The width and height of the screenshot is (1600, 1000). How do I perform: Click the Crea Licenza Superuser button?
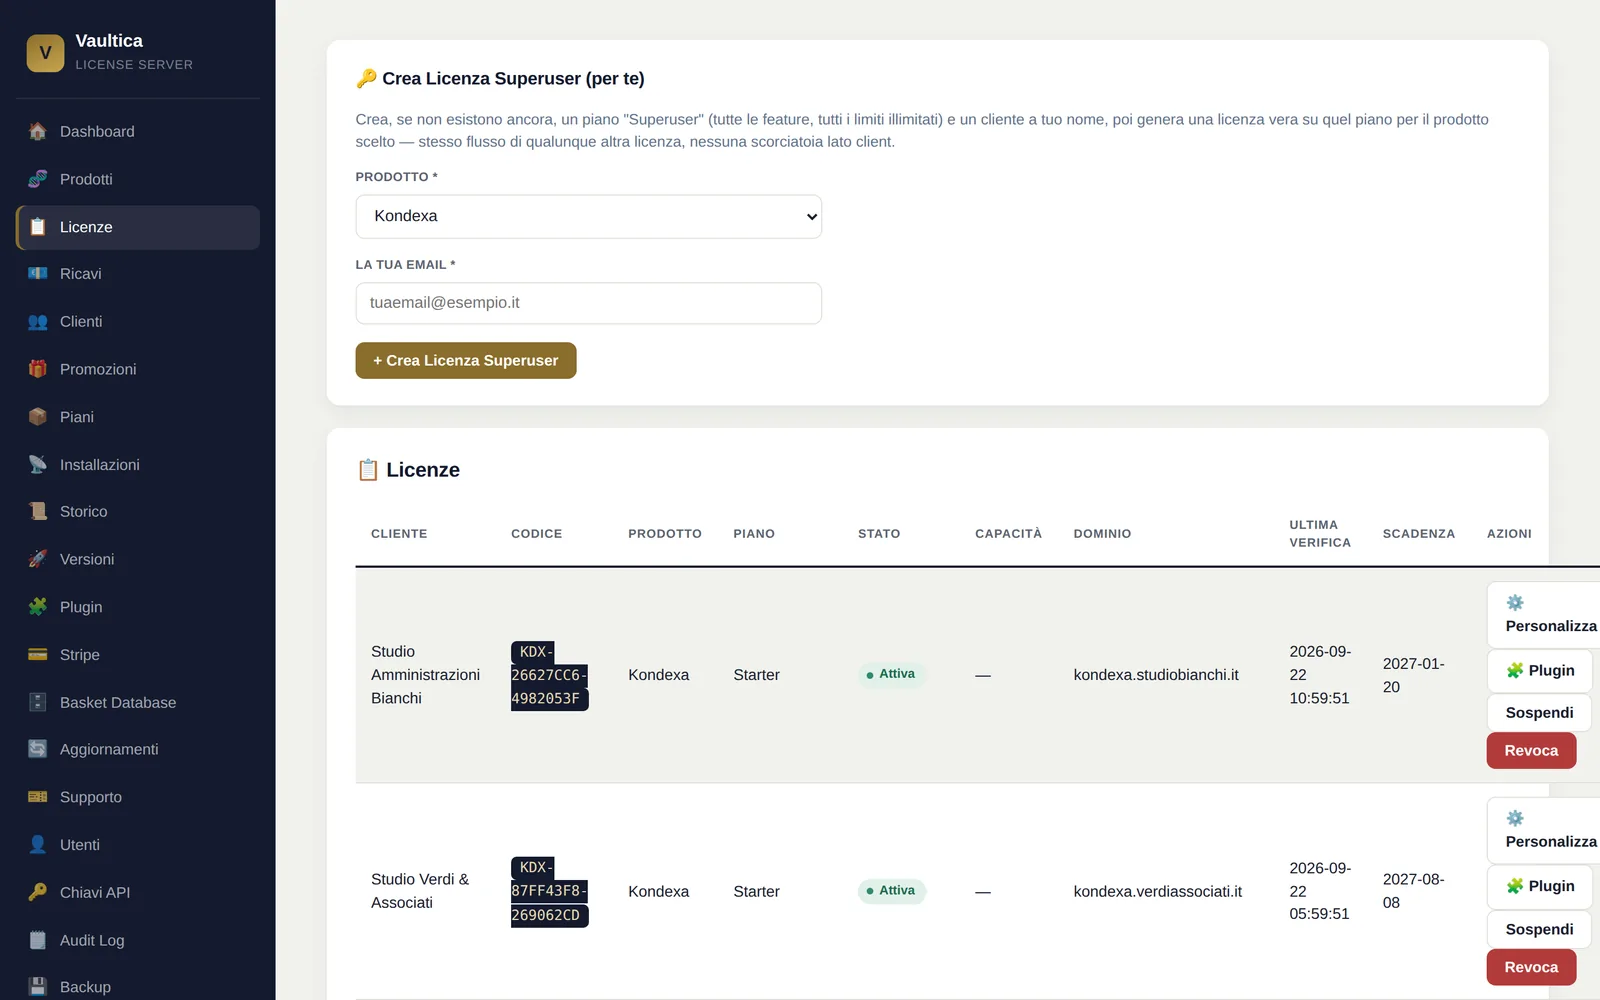[466, 361]
